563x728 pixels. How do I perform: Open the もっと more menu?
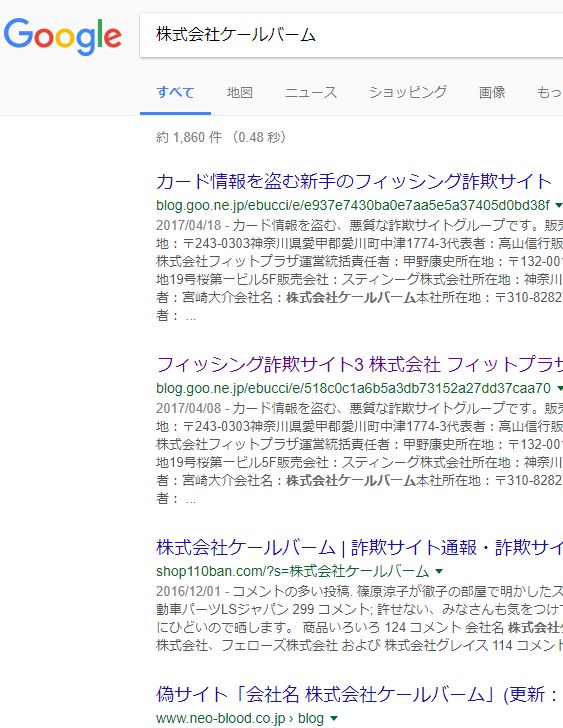pos(550,92)
